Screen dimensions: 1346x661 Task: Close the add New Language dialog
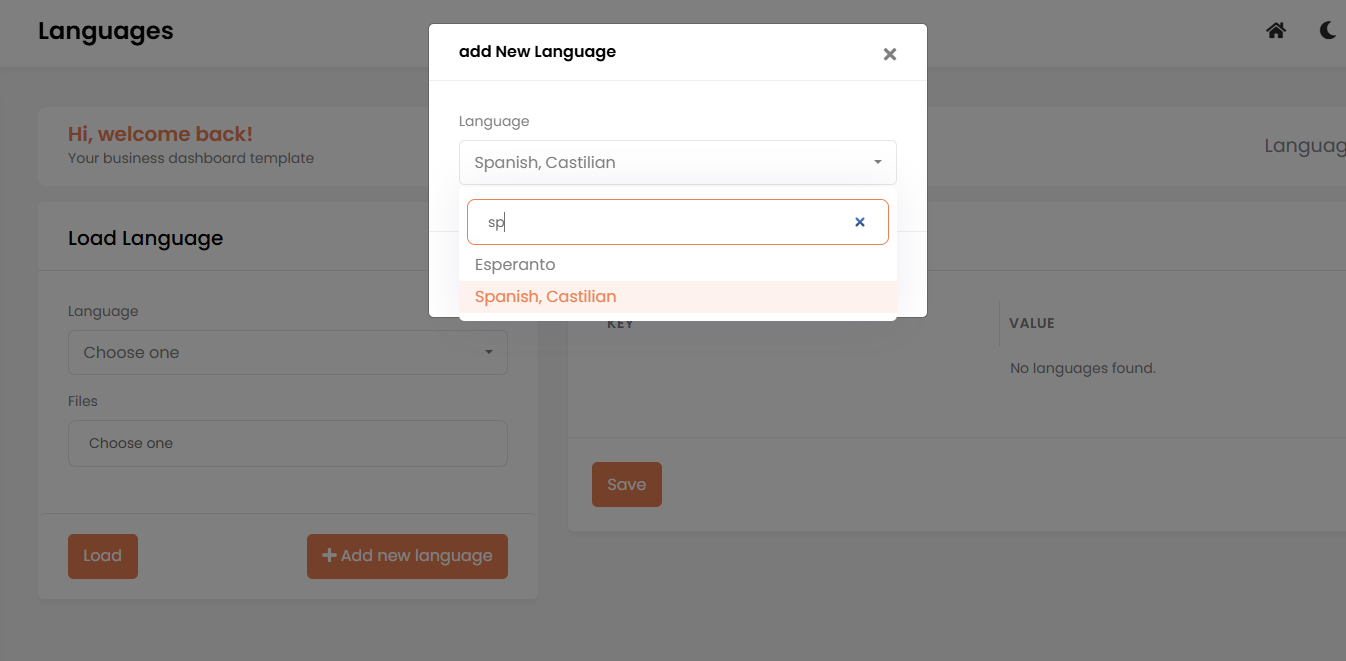pos(889,54)
